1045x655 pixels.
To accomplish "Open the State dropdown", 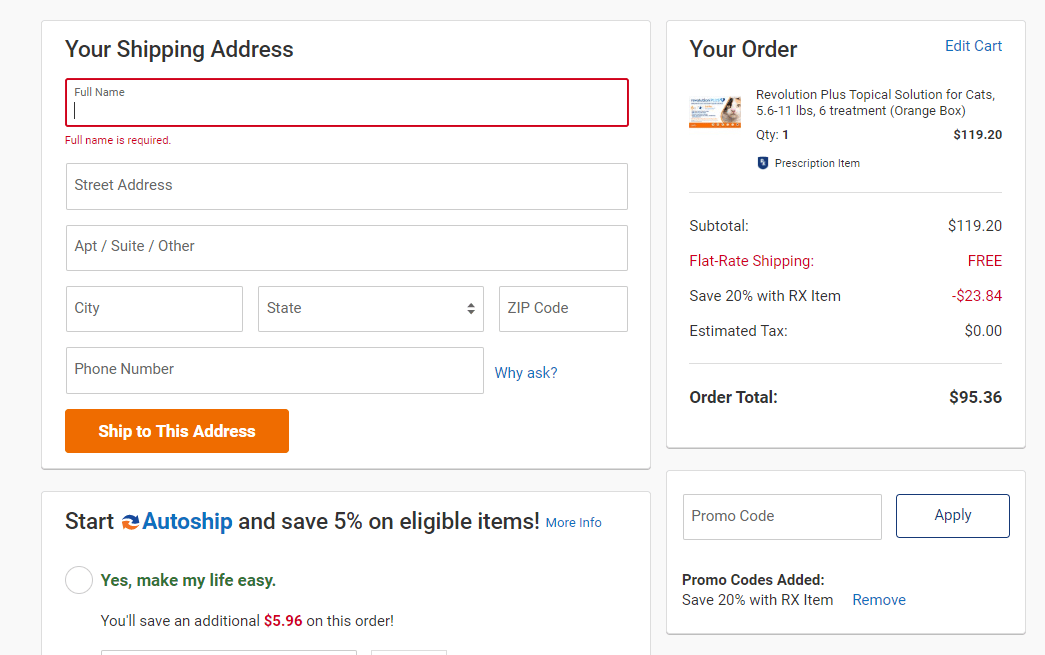I will coord(370,308).
